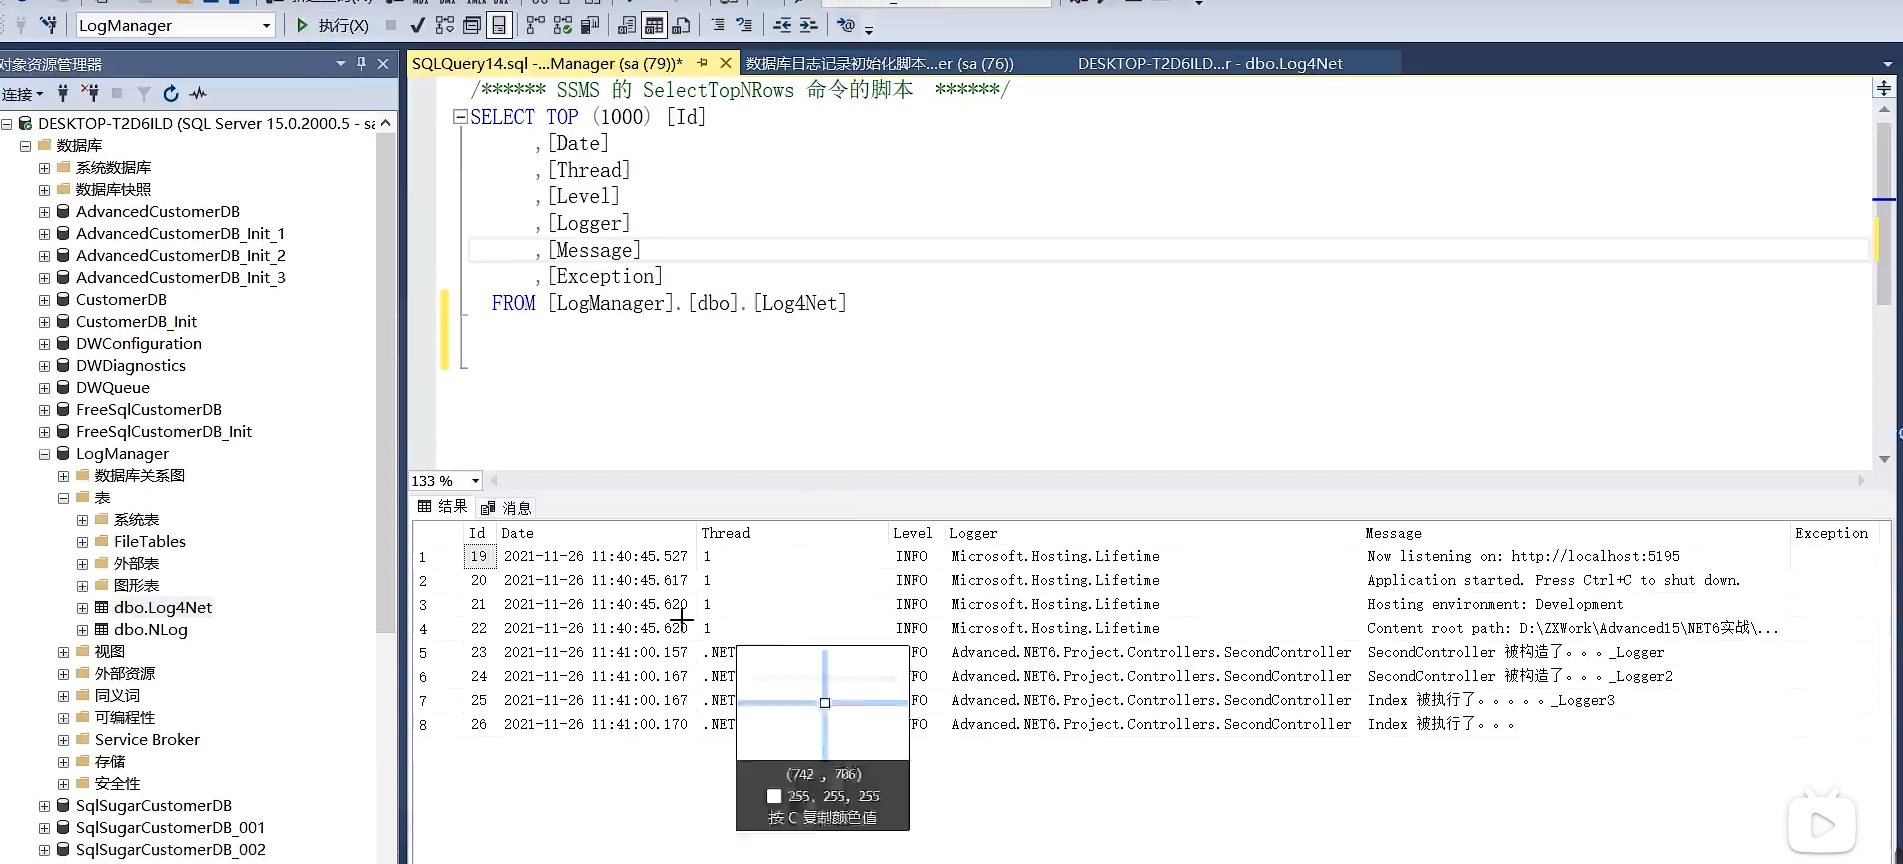Toggle Include Actual Execution Plan
This screenshot has height=864, width=1903.
coord(537,25)
